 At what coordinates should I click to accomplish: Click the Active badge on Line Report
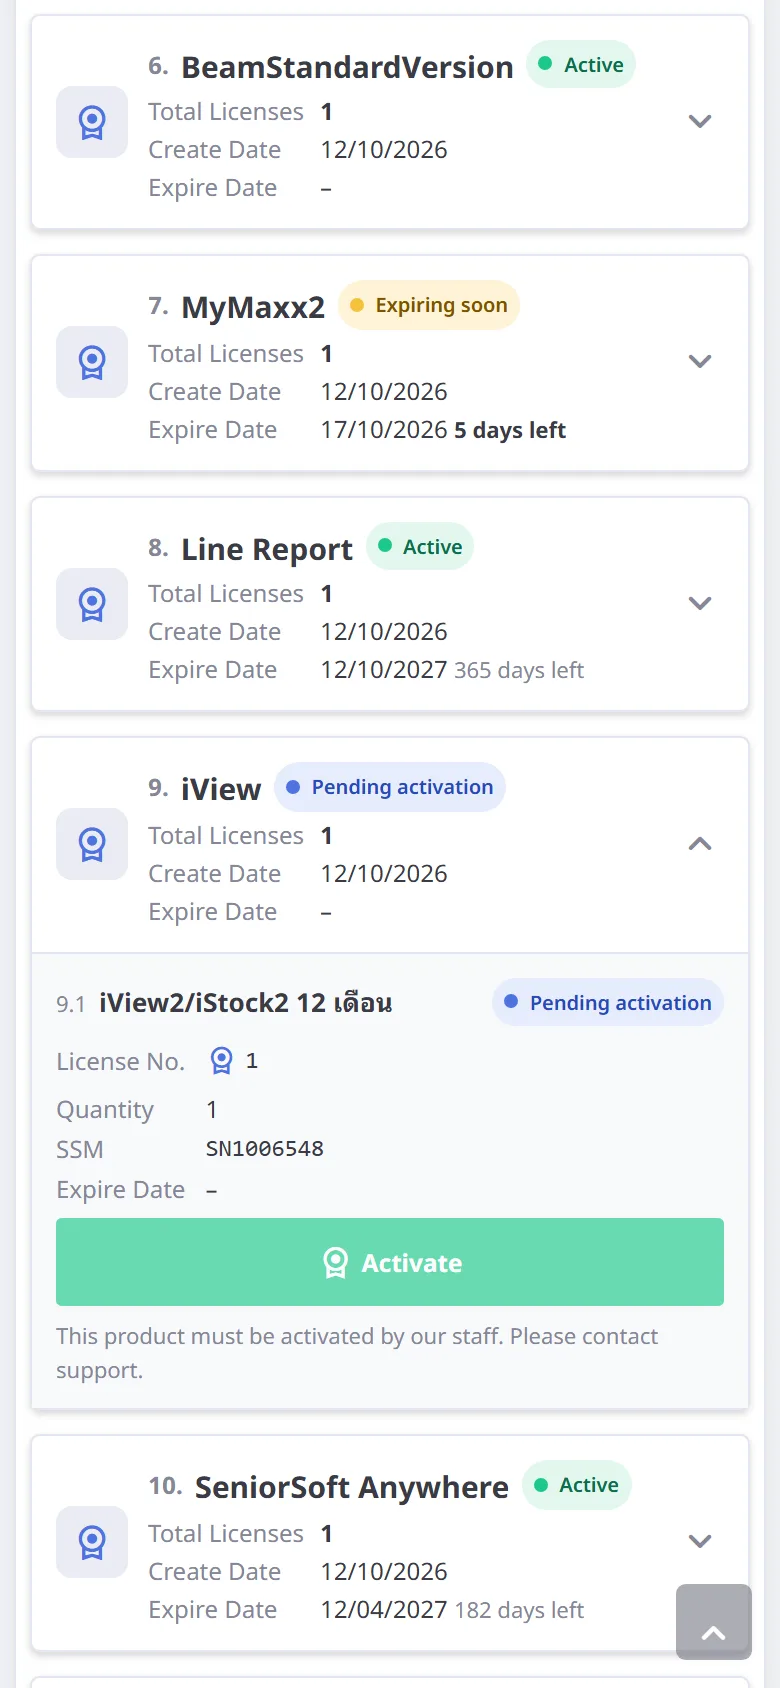coord(420,547)
